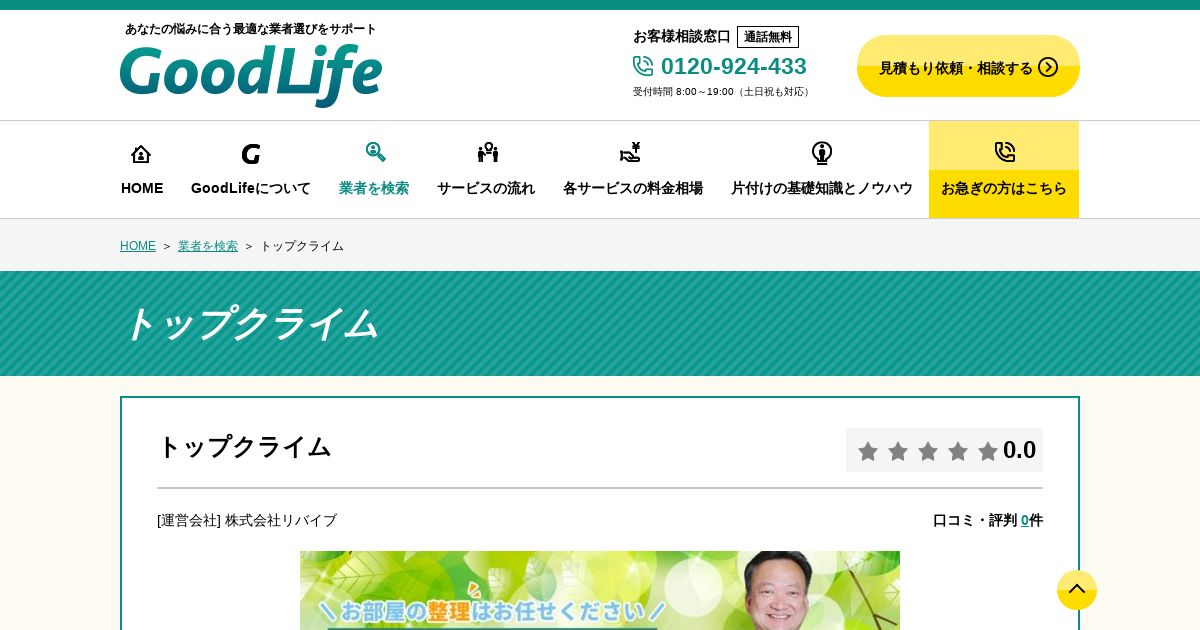
Task: Click the 0 review count link
Action: coord(1025,520)
